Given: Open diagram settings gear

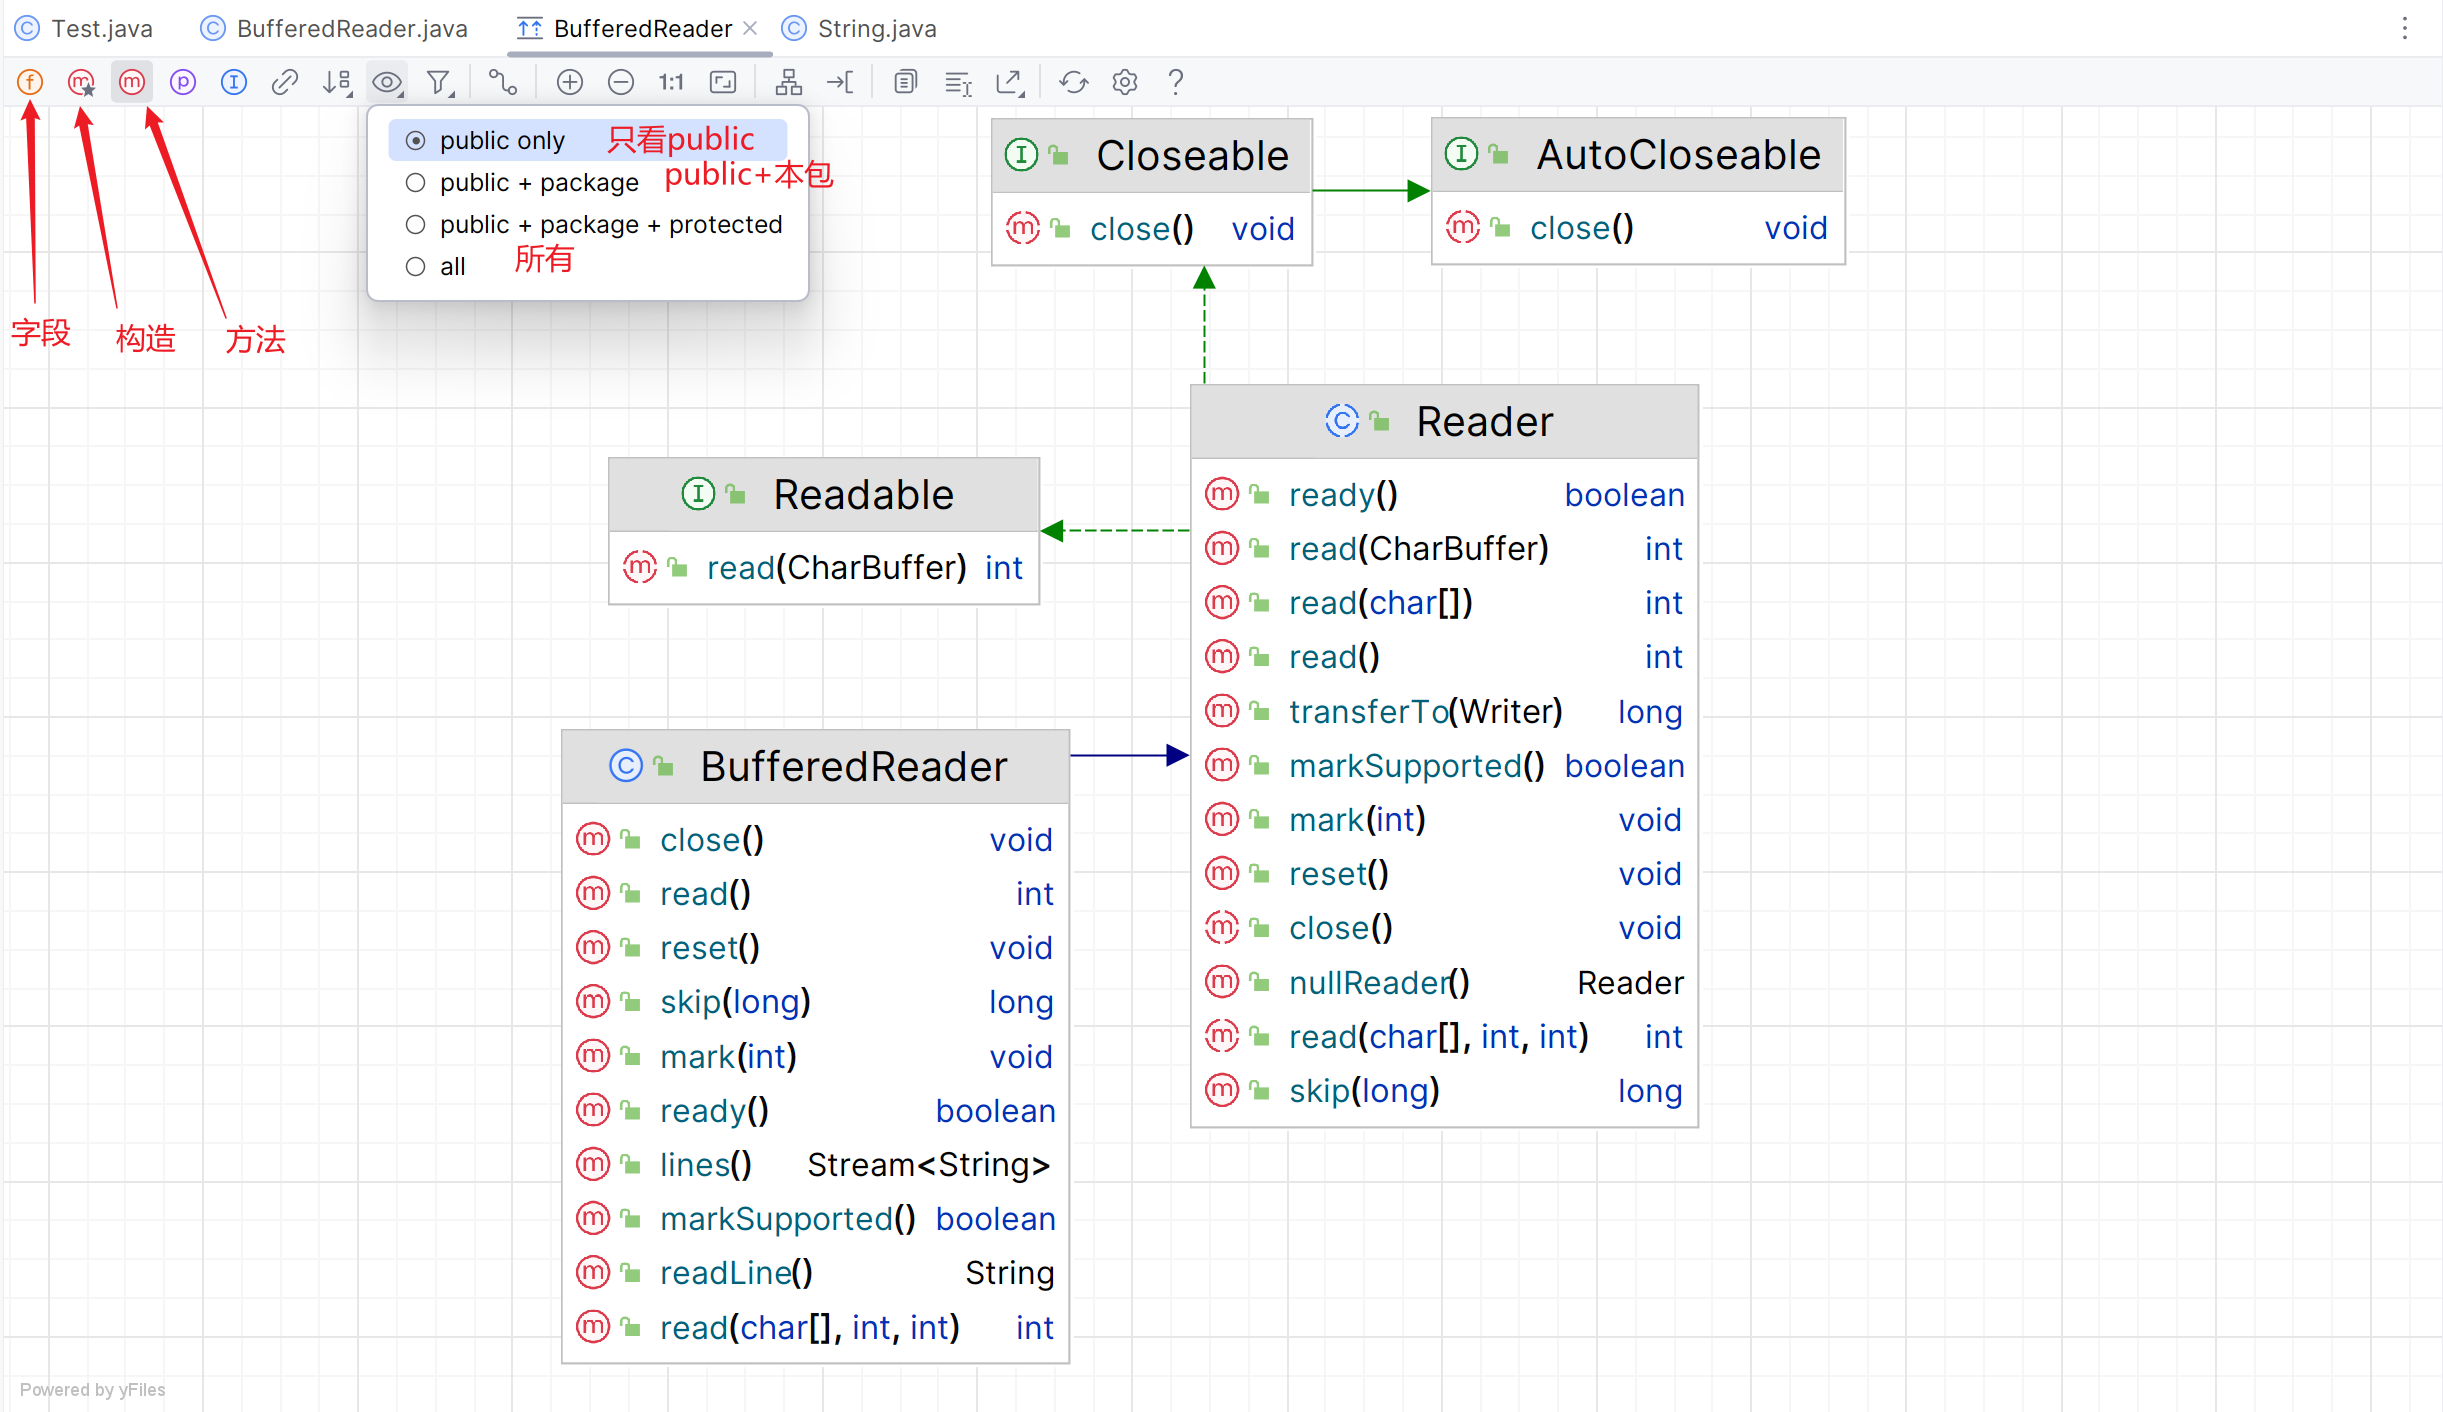Looking at the screenshot, I should pos(1125,82).
